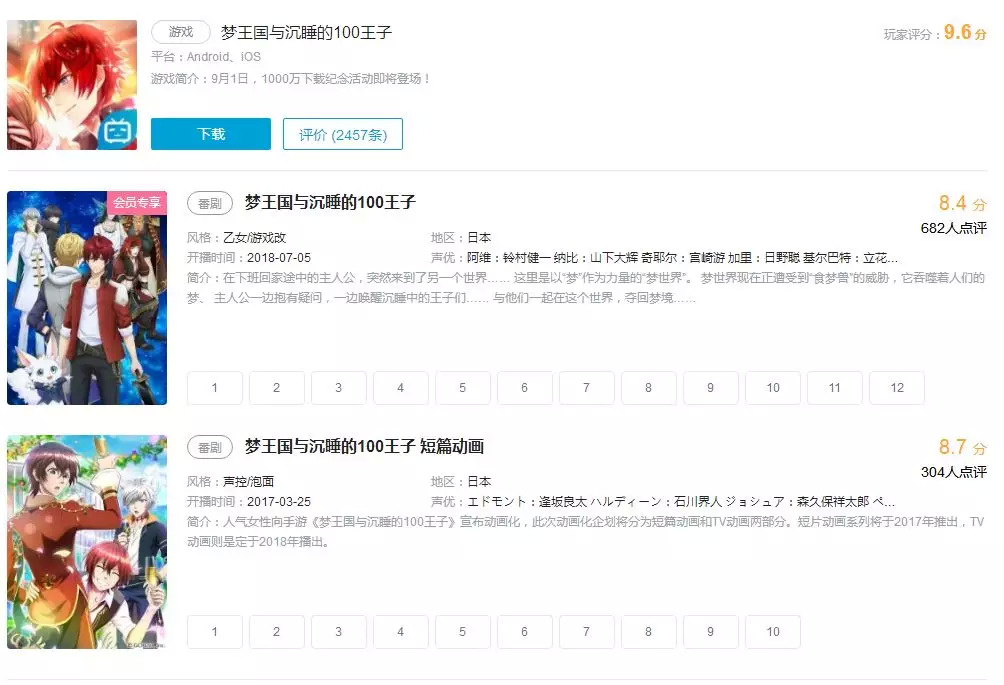Choose episode 5 of the short animation
Image resolution: width=1004 pixels, height=685 pixels.
click(x=462, y=632)
